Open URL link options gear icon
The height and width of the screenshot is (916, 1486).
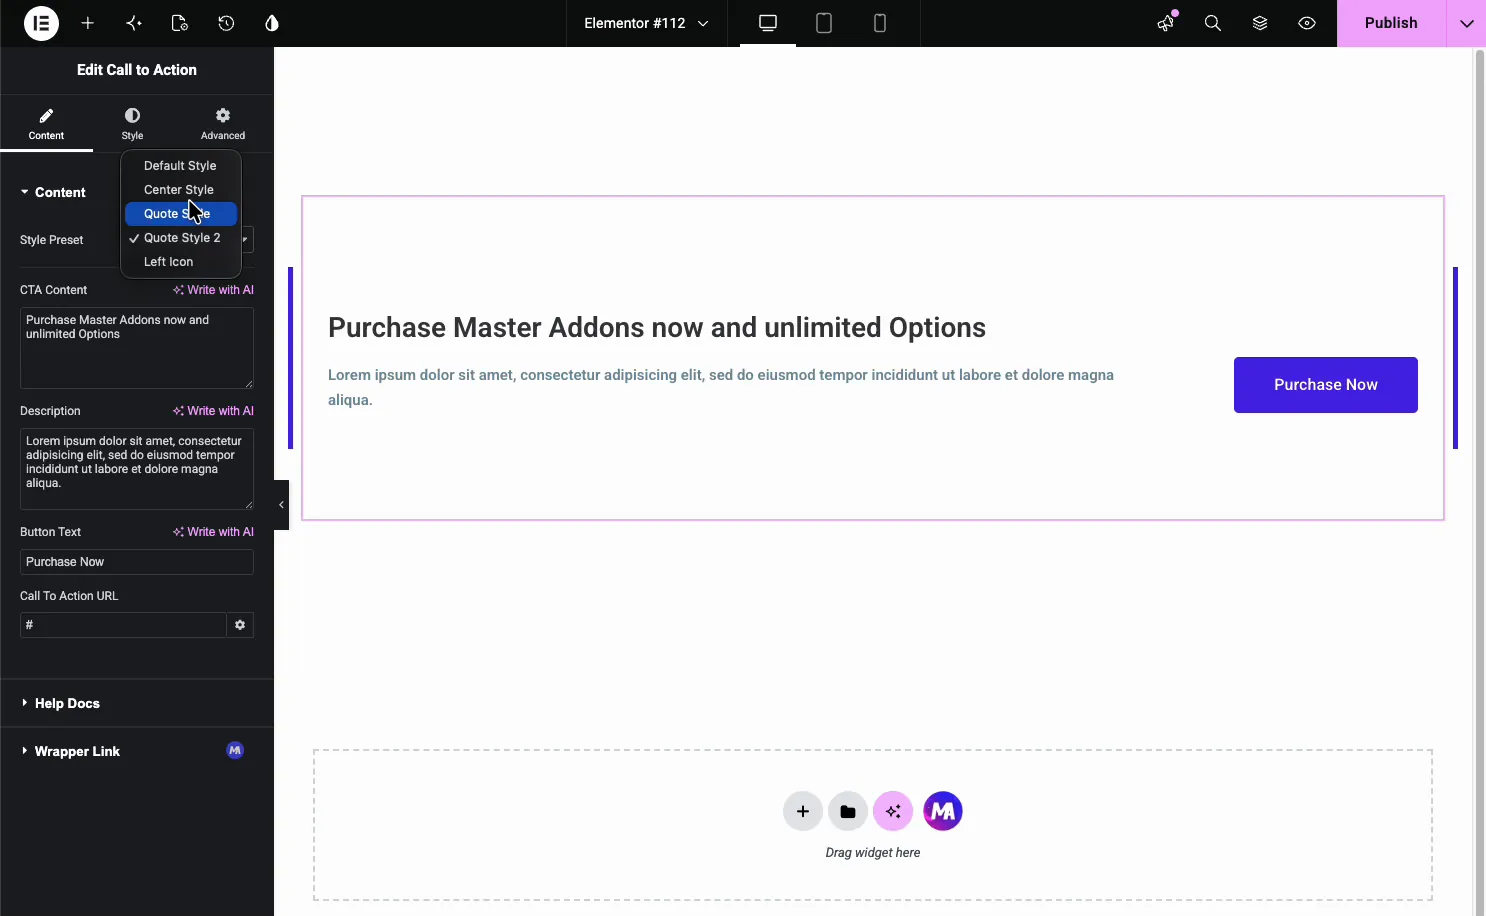(240, 625)
